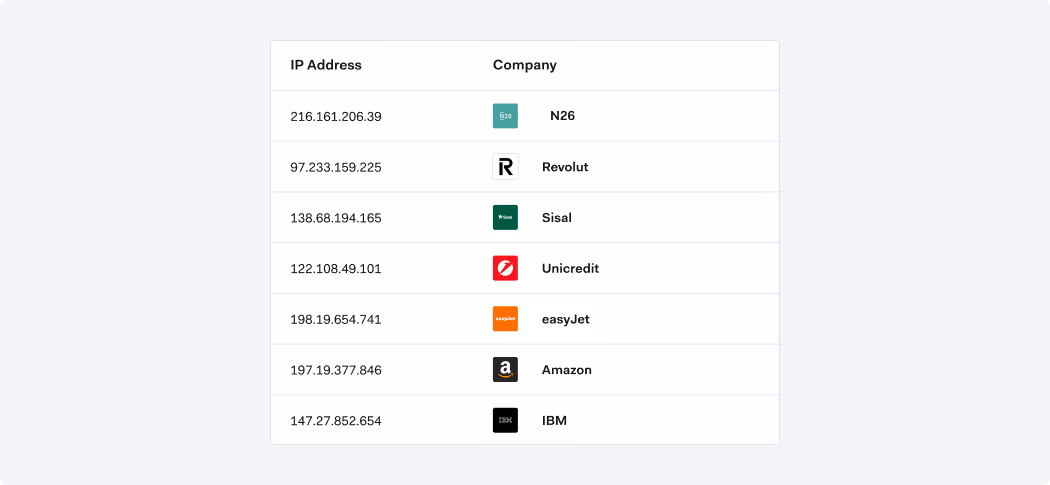1050x485 pixels.
Task: Click the Company column header
Action: click(525, 66)
